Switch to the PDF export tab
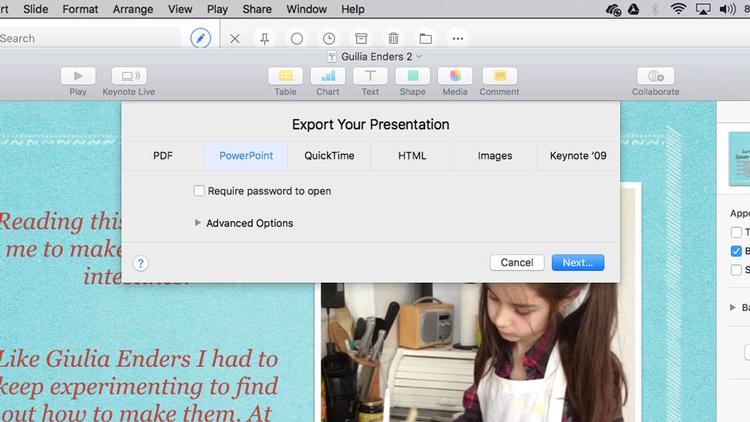The image size is (750, 422). coord(163,156)
